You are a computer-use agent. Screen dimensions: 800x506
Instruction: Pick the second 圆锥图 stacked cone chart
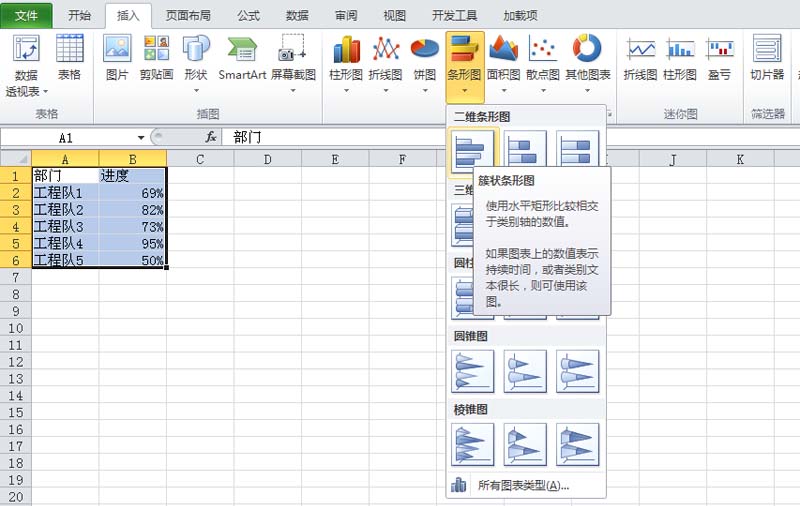[x=525, y=371]
